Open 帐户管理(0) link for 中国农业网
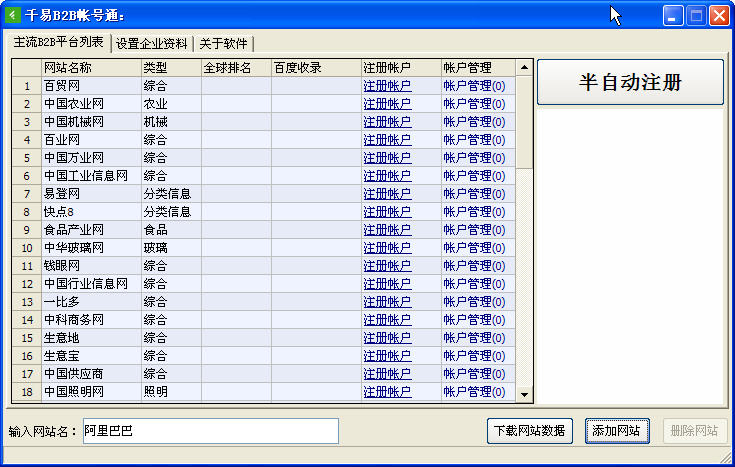This screenshot has width=735, height=467. (474, 104)
